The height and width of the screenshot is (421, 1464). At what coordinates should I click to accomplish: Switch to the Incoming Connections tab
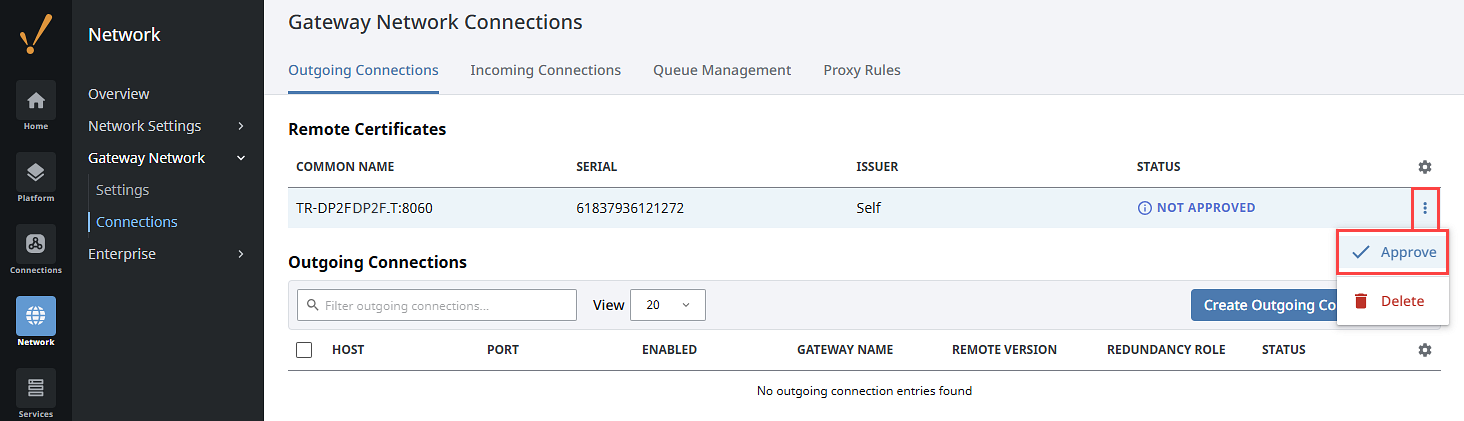click(x=546, y=70)
